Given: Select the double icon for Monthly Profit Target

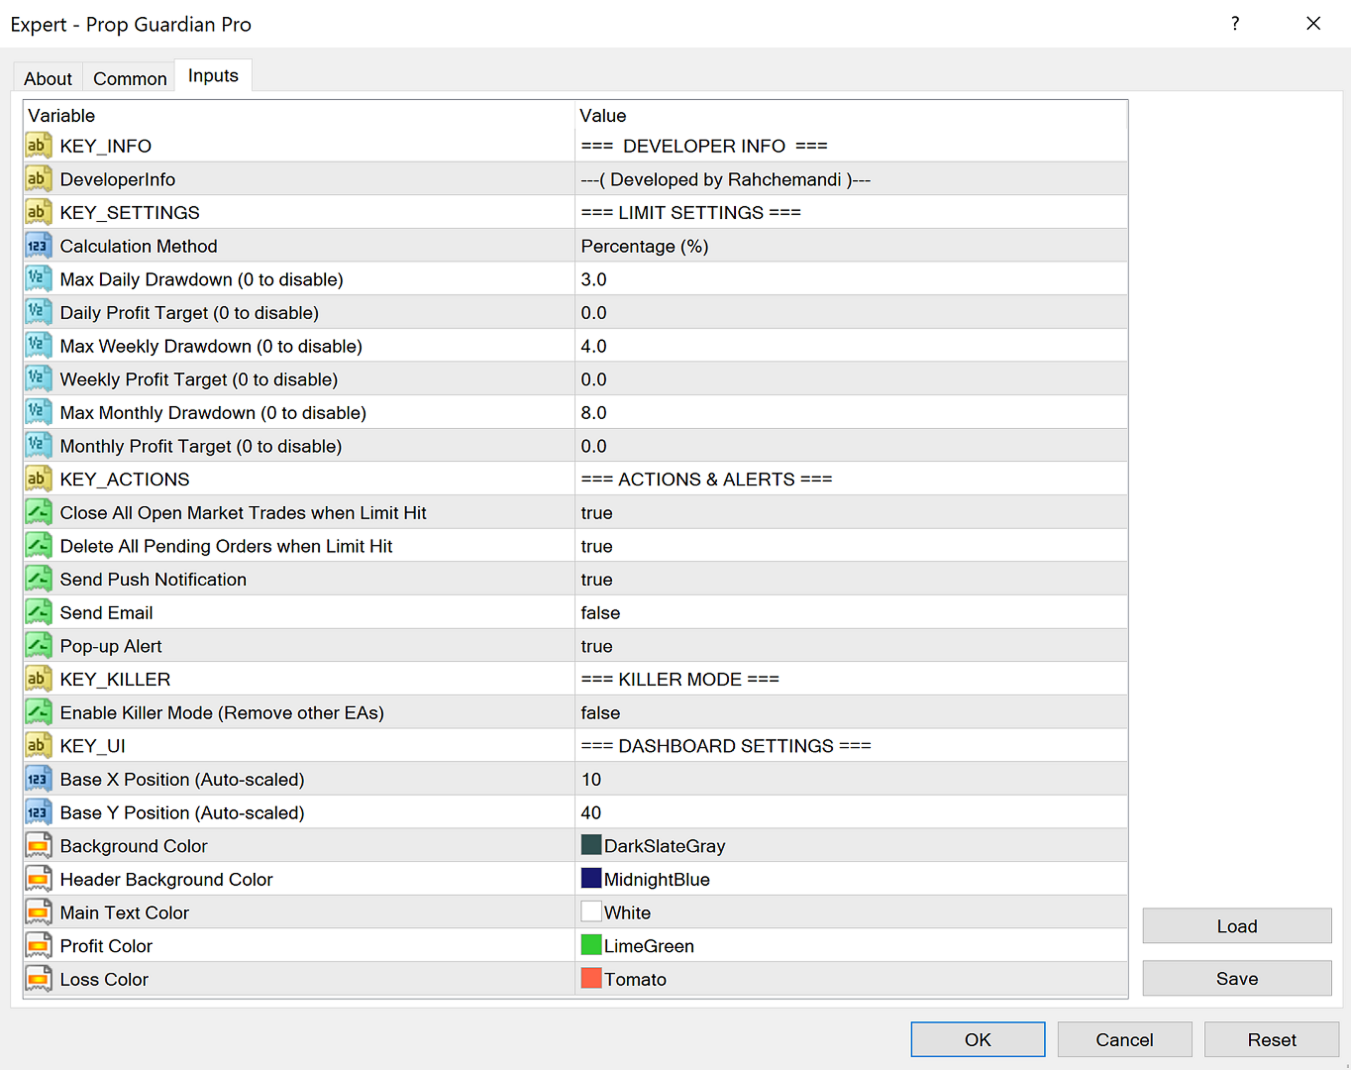Looking at the screenshot, I should [x=38, y=446].
